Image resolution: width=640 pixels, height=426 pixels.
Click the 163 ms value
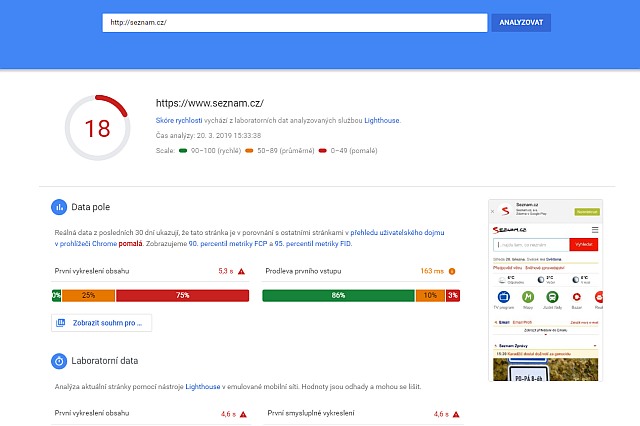[432, 271]
